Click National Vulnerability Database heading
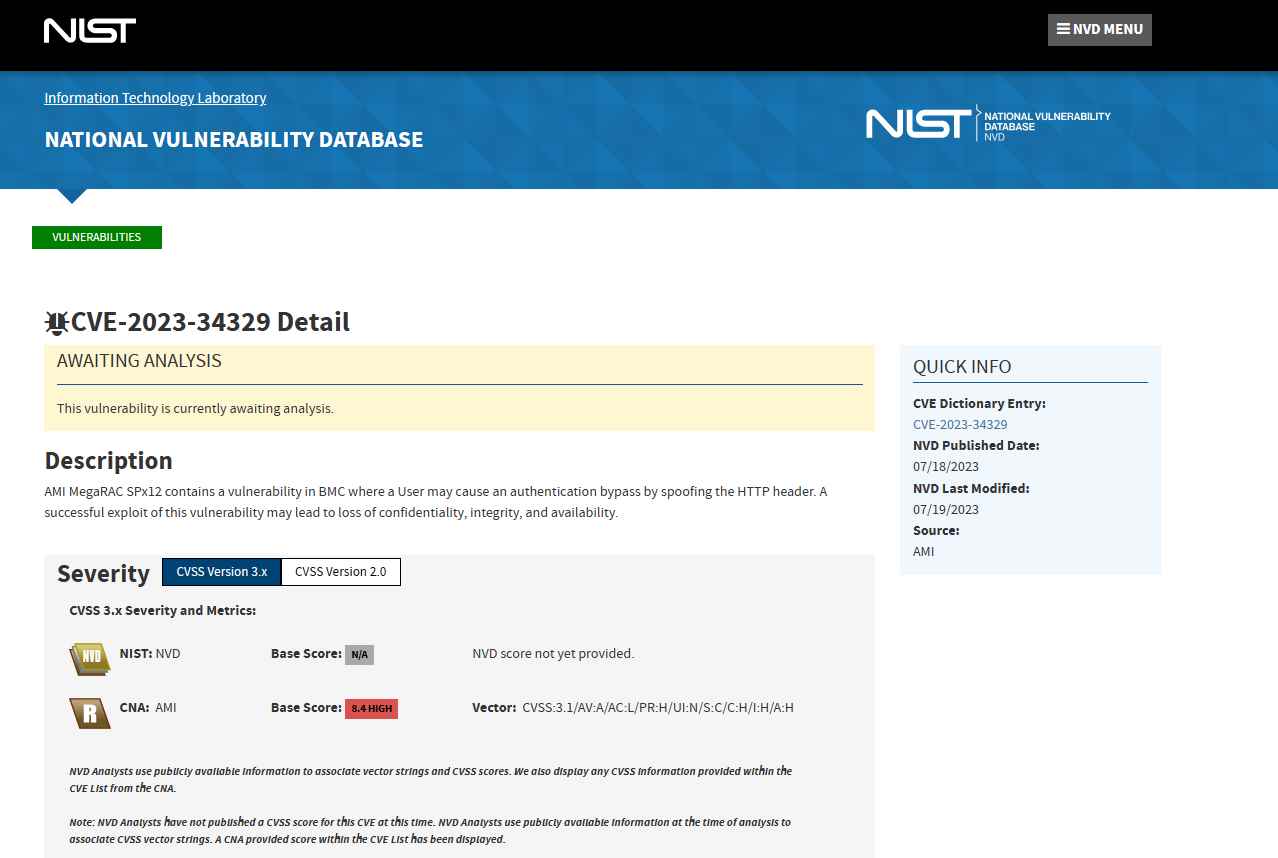The image size is (1278, 858). [234, 139]
